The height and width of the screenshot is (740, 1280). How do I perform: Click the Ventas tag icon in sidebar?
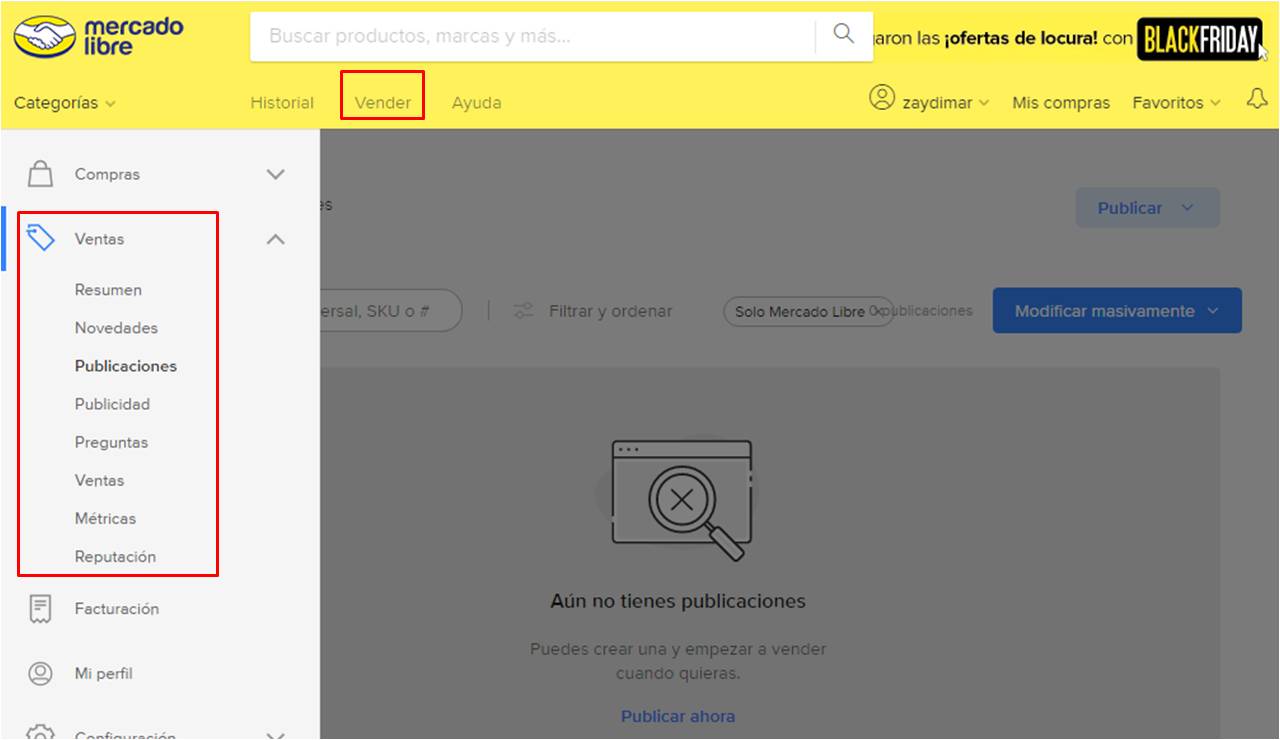[40, 238]
